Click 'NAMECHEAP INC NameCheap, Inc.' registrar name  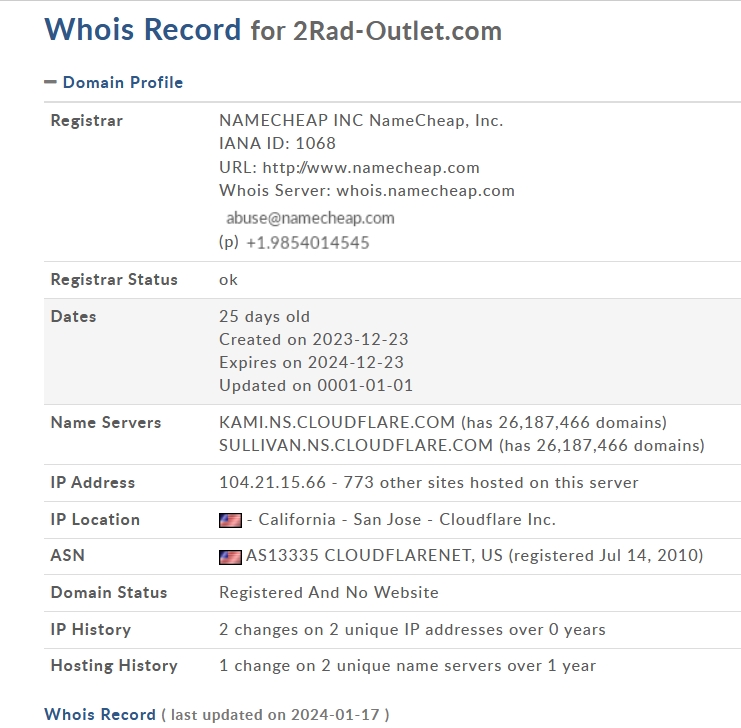pos(361,121)
